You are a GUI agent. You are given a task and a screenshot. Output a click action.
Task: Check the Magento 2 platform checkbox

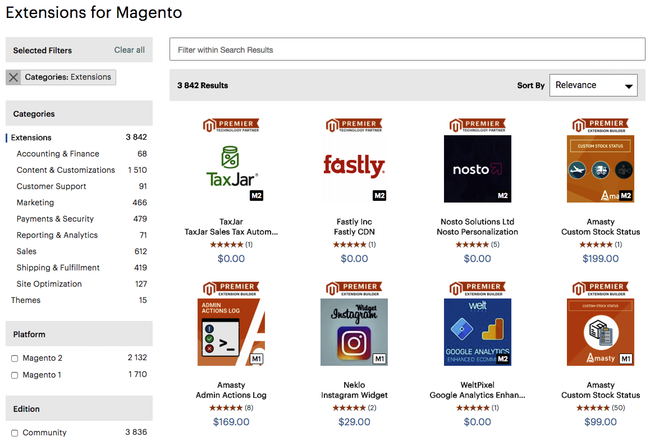pyautogui.click(x=14, y=358)
